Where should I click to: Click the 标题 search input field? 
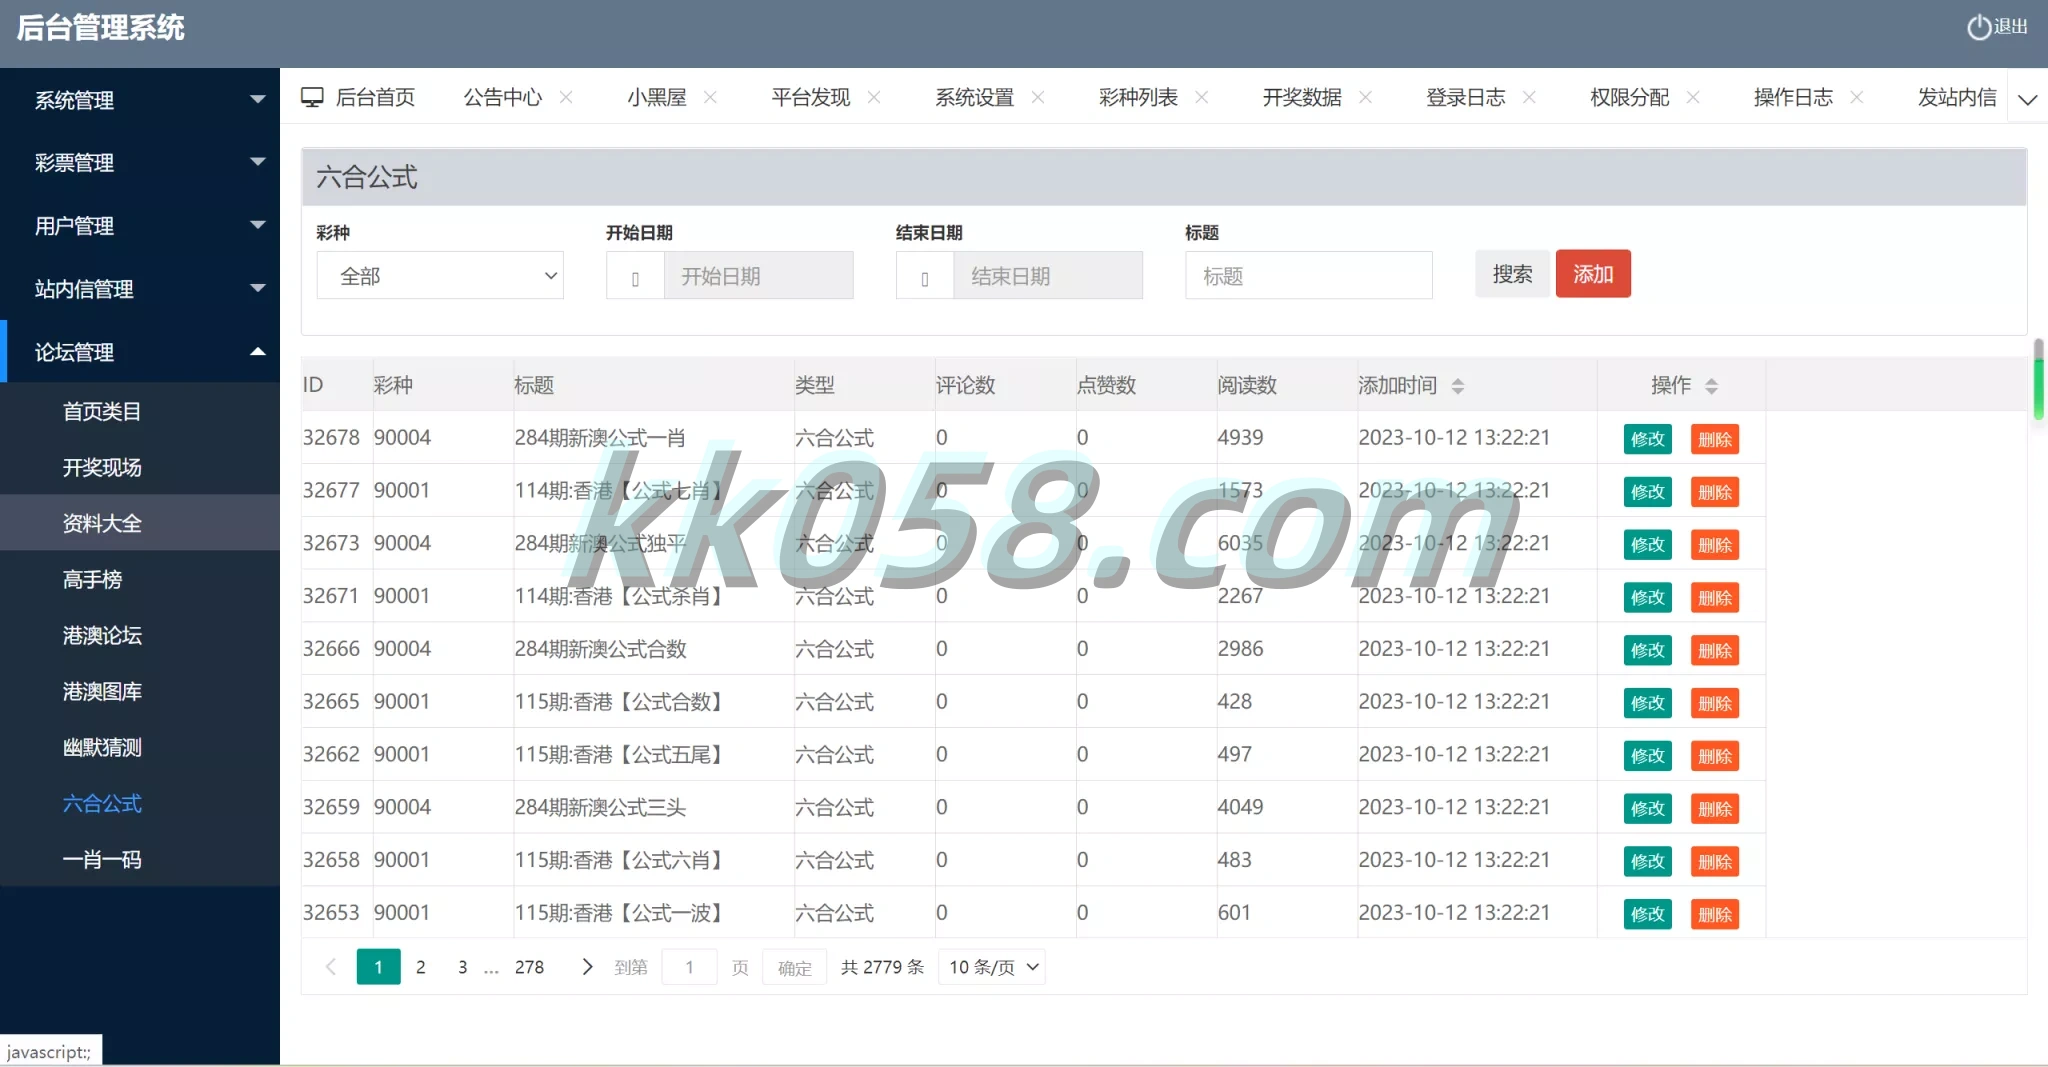coord(1309,276)
